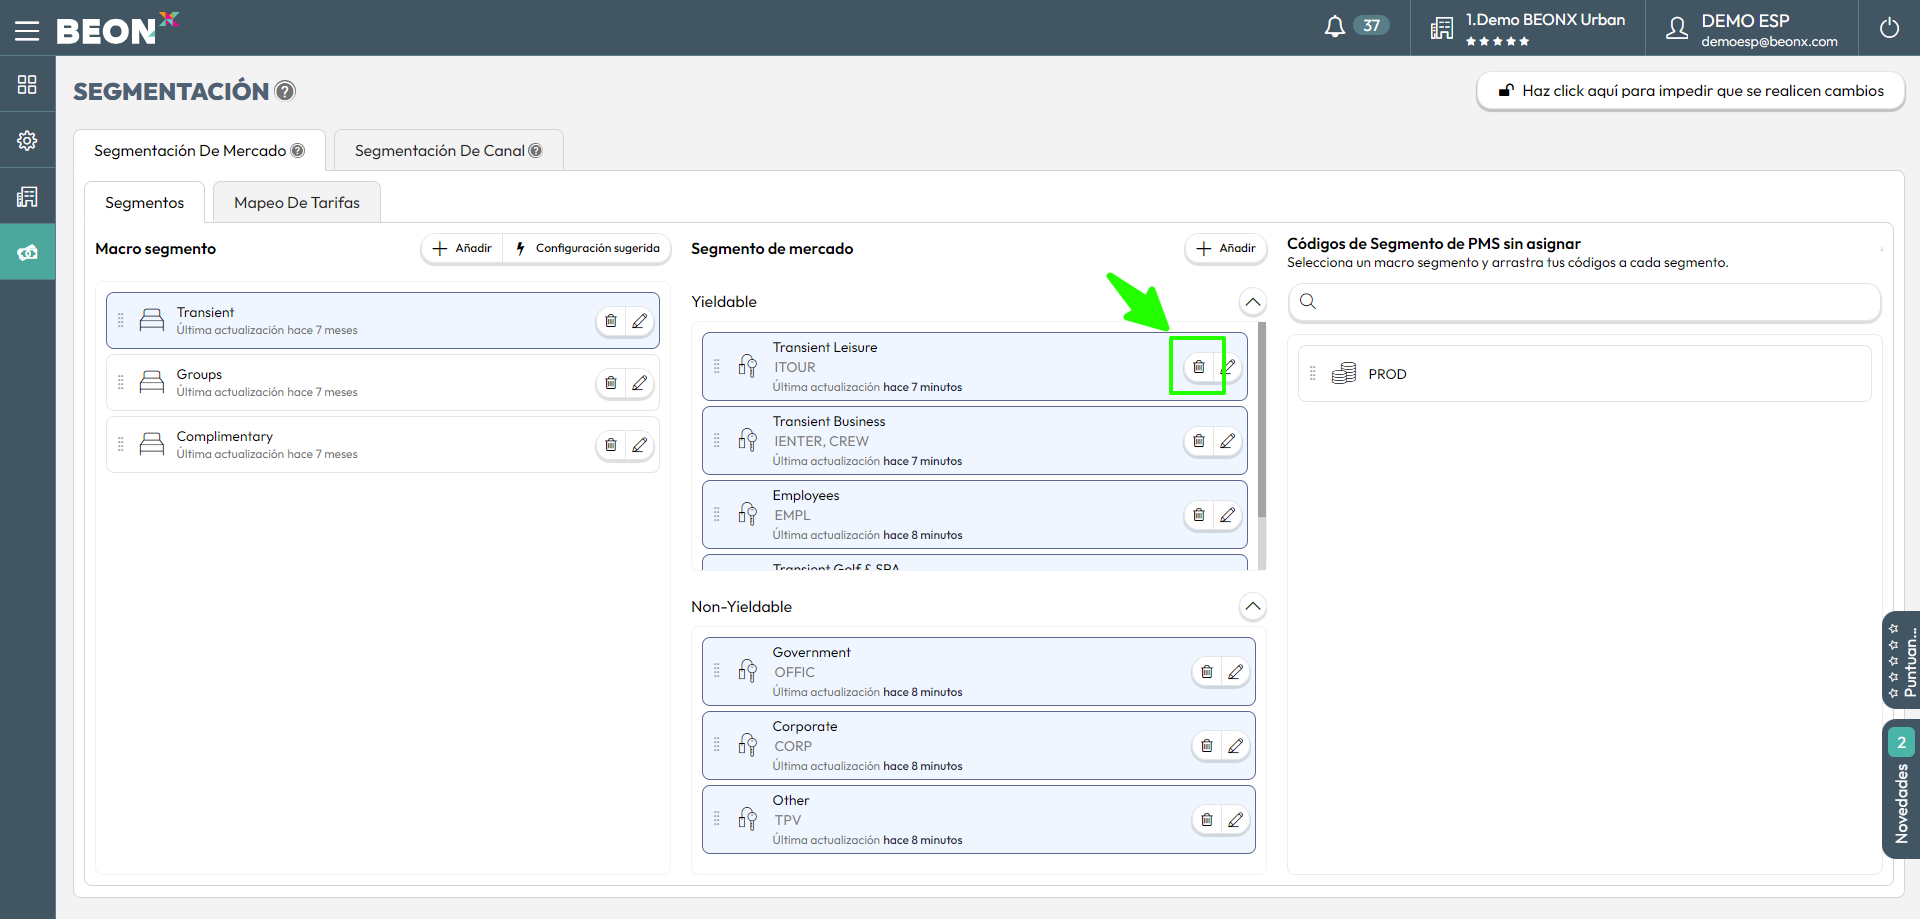The width and height of the screenshot is (1920, 919).
Task: Click the 37 notifications badge
Action: point(1371,26)
